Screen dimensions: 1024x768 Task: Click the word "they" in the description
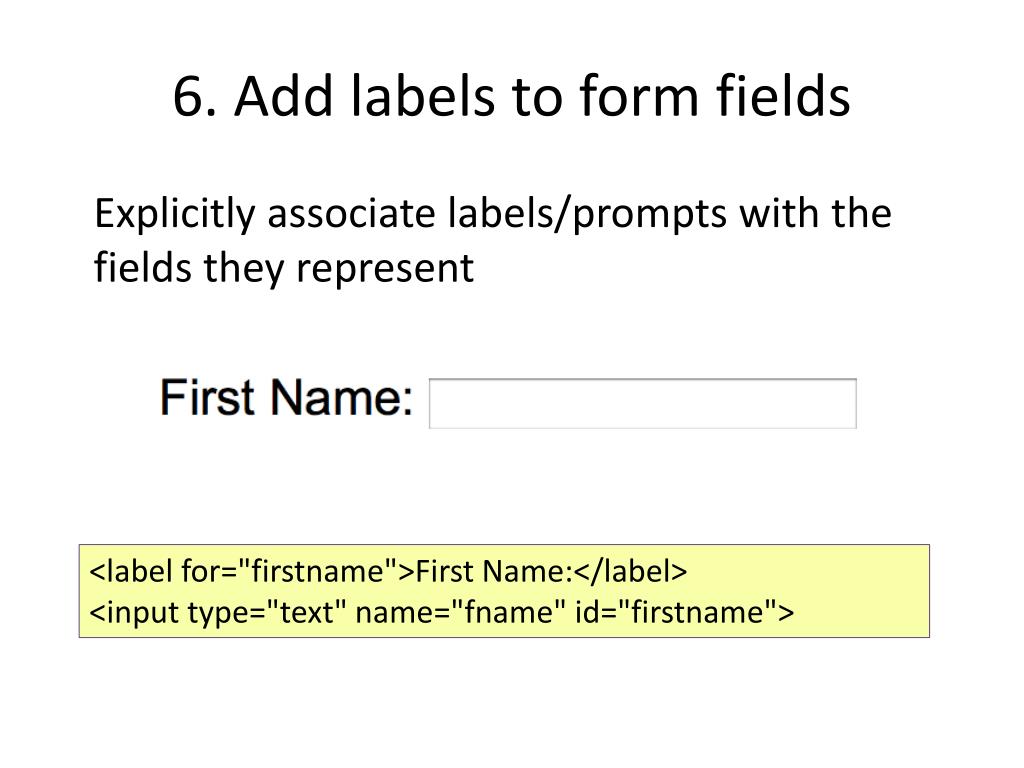pos(244,269)
